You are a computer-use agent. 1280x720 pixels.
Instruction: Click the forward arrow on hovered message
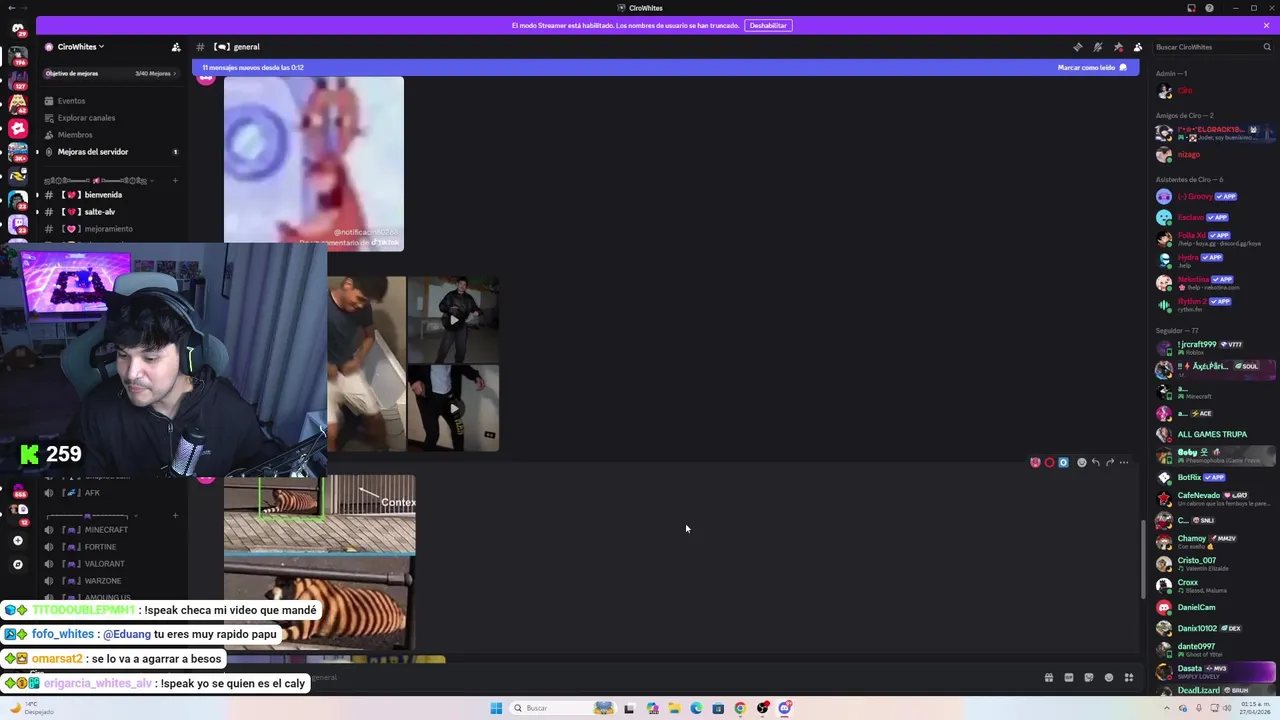pyautogui.click(x=1110, y=463)
